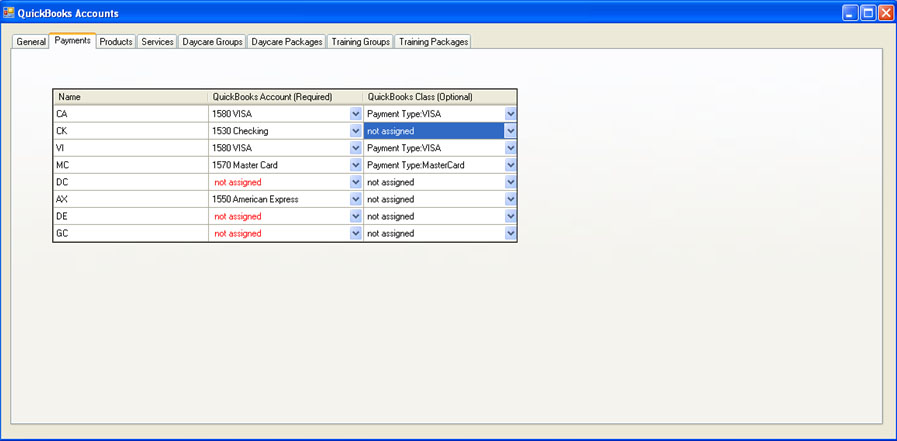Image resolution: width=897 pixels, height=441 pixels.
Task: Open QuickBooks Class dropdown for DC row
Action: (x=511, y=182)
